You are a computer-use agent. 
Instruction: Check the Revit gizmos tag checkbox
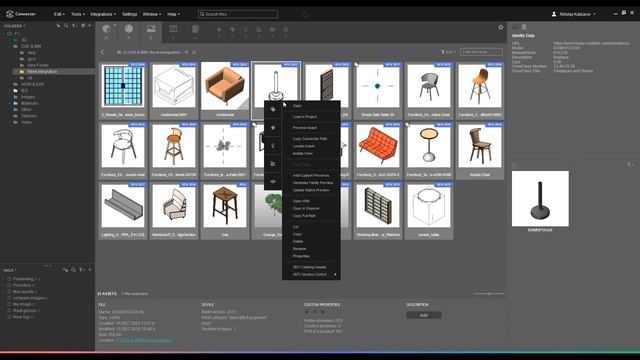[9, 311]
